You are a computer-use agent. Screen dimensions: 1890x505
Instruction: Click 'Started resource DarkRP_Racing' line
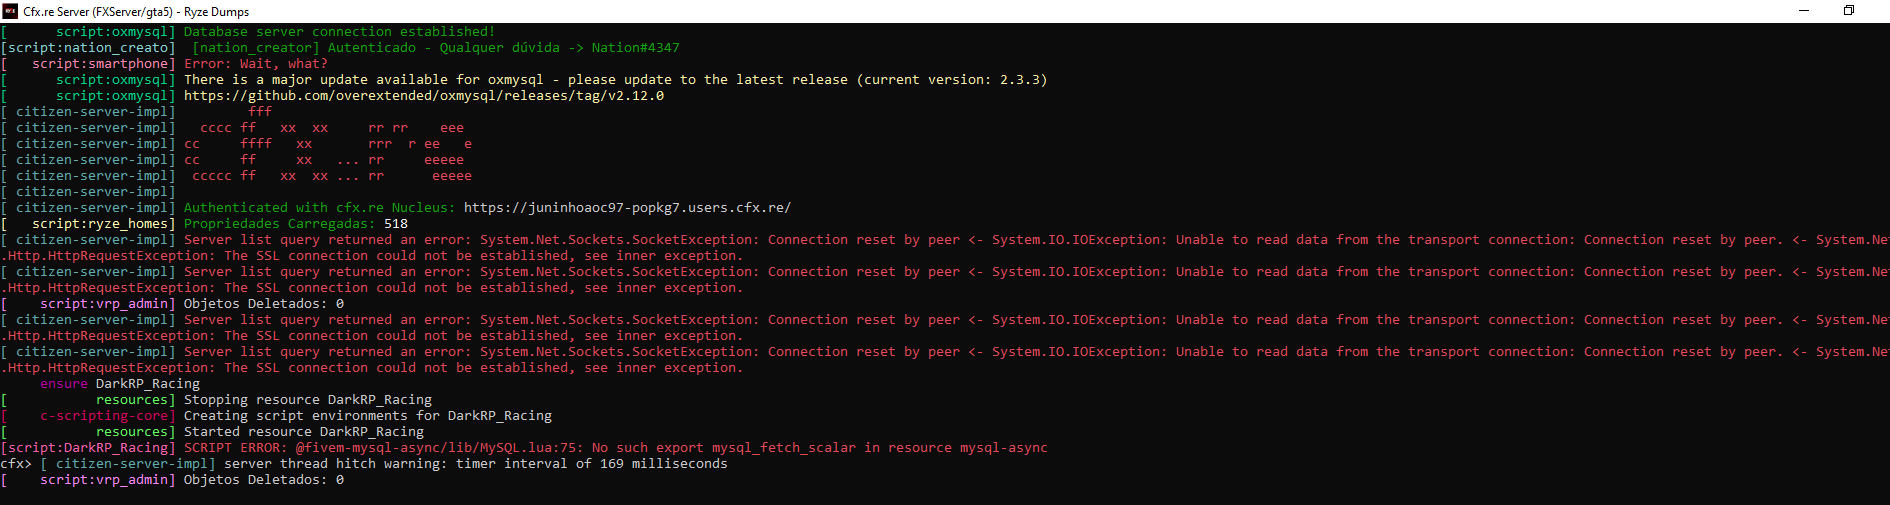[304, 432]
